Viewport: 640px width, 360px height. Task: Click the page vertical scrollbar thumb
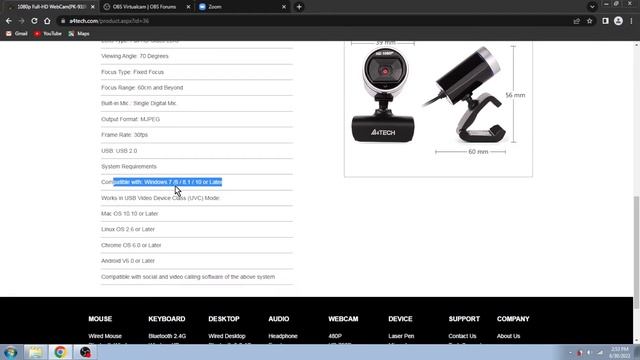point(636,252)
